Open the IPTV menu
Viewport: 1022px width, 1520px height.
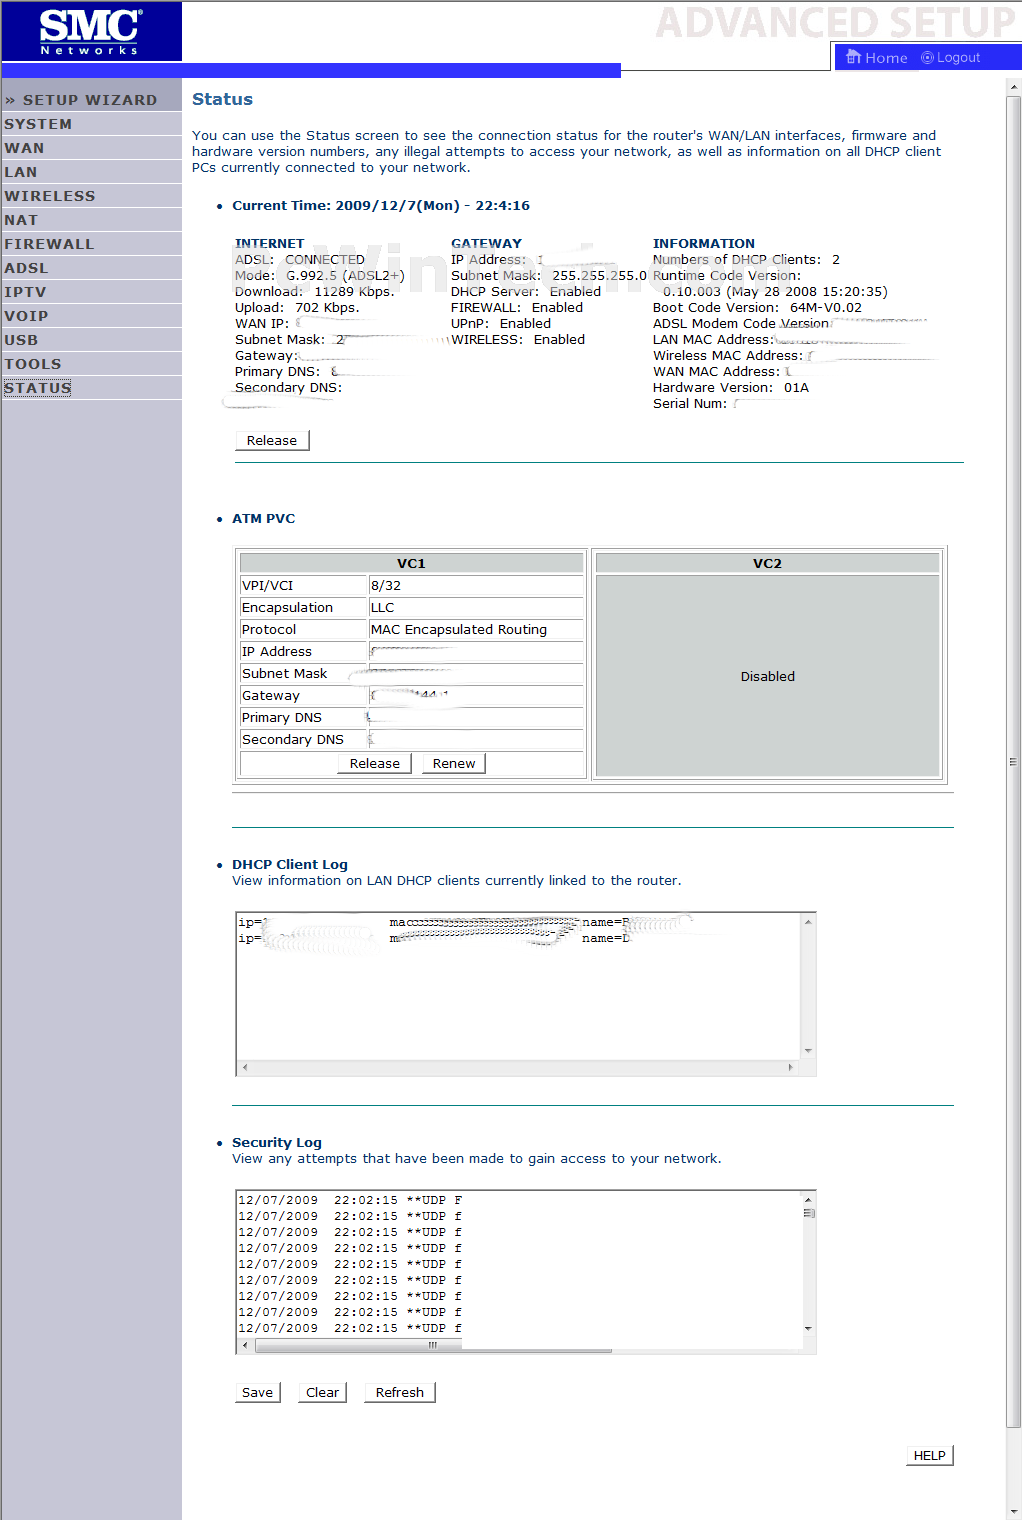tap(25, 292)
